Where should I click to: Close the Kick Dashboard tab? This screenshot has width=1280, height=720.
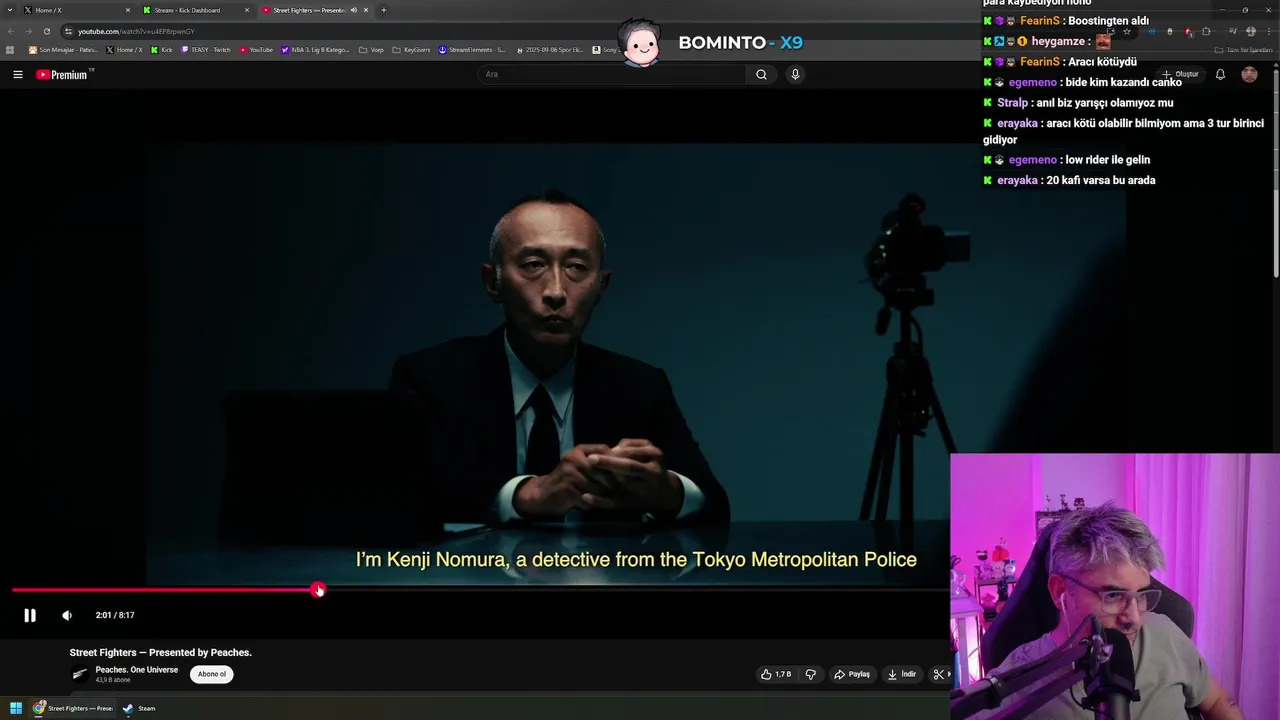(247, 10)
